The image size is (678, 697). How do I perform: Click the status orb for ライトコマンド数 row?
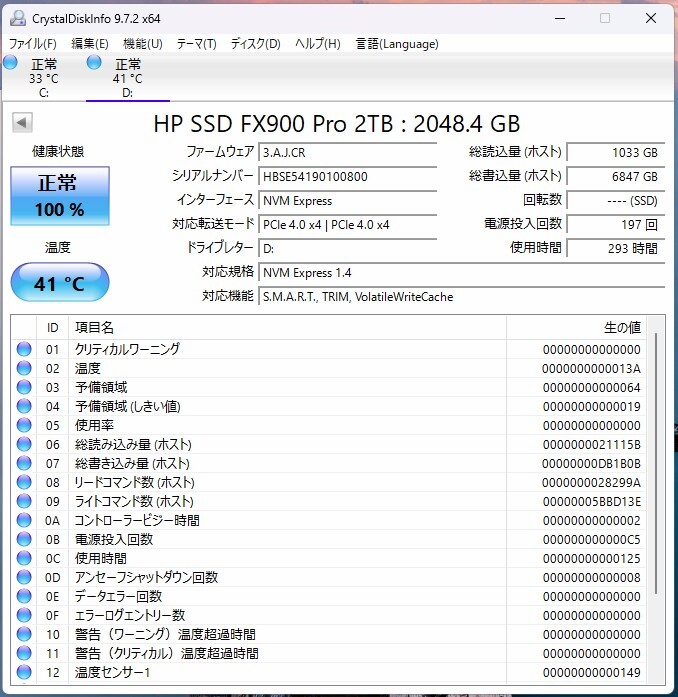[x=24, y=501]
